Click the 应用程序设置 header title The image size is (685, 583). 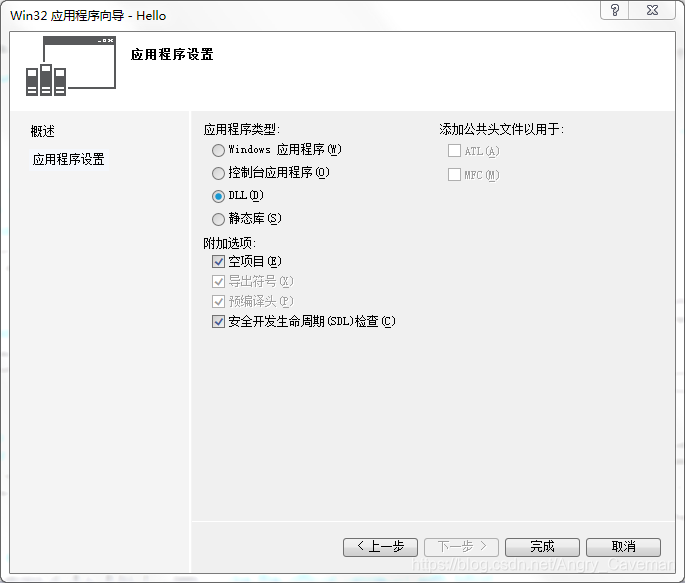[x=172, y=55]
